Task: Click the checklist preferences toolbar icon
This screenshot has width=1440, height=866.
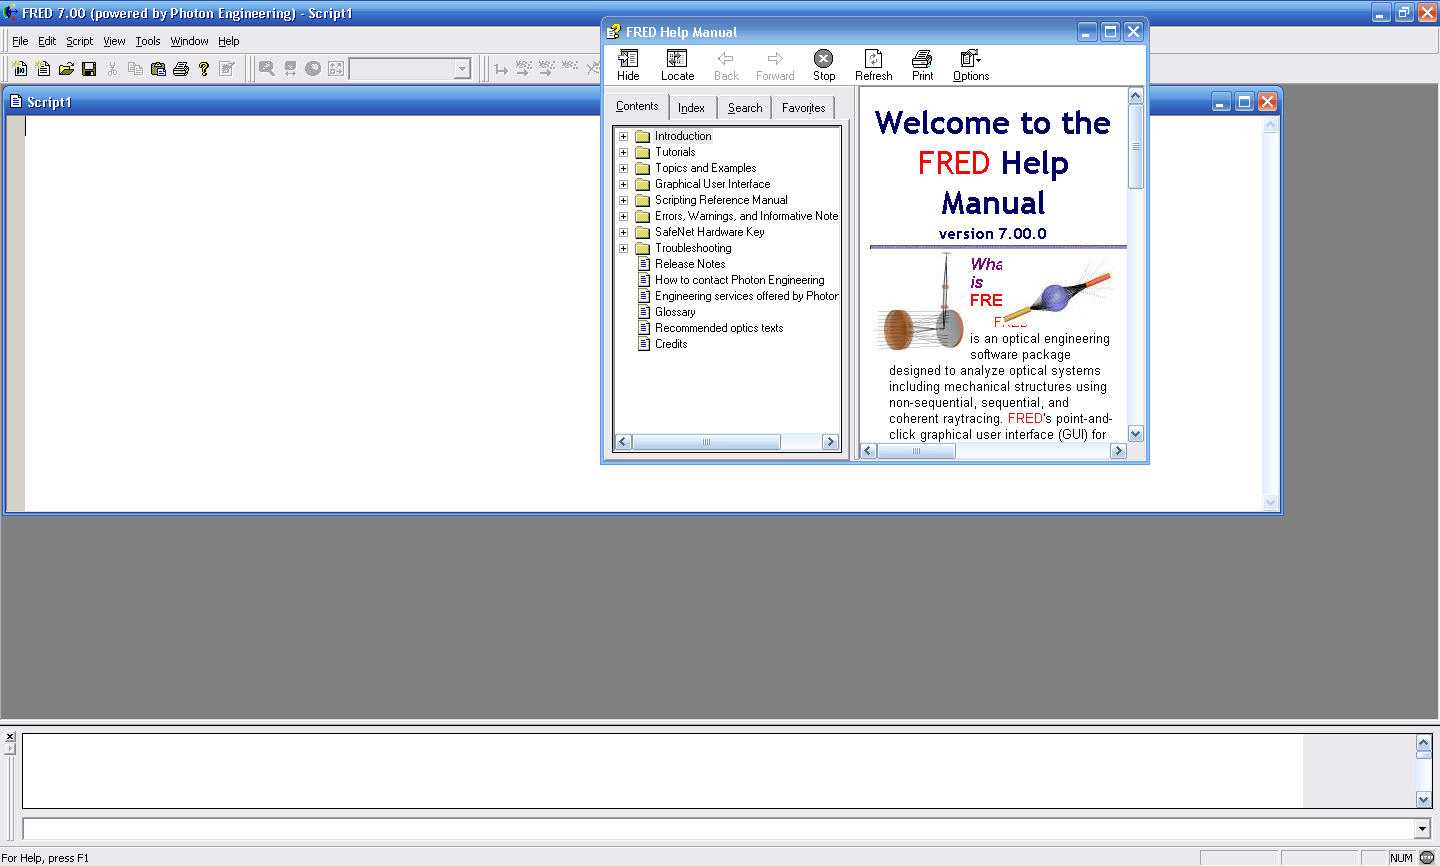Action: (x=227, y=69)
